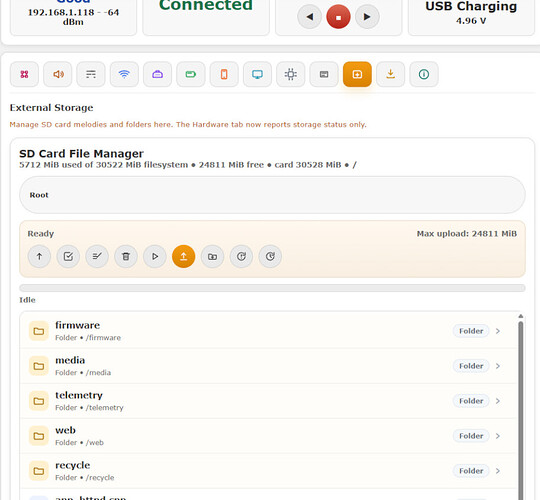Select the active External Storage tab icon
The image size is (540, 500).
coord(357,74)
